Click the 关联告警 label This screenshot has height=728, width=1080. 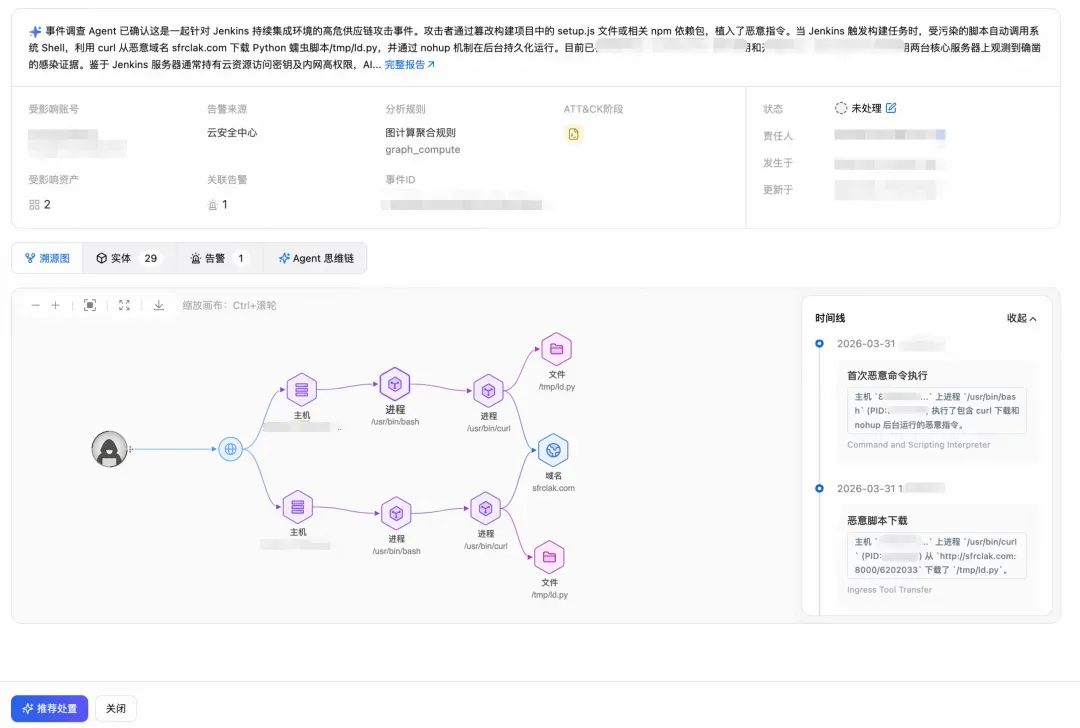pyautogui.click(x=227, y=179)
